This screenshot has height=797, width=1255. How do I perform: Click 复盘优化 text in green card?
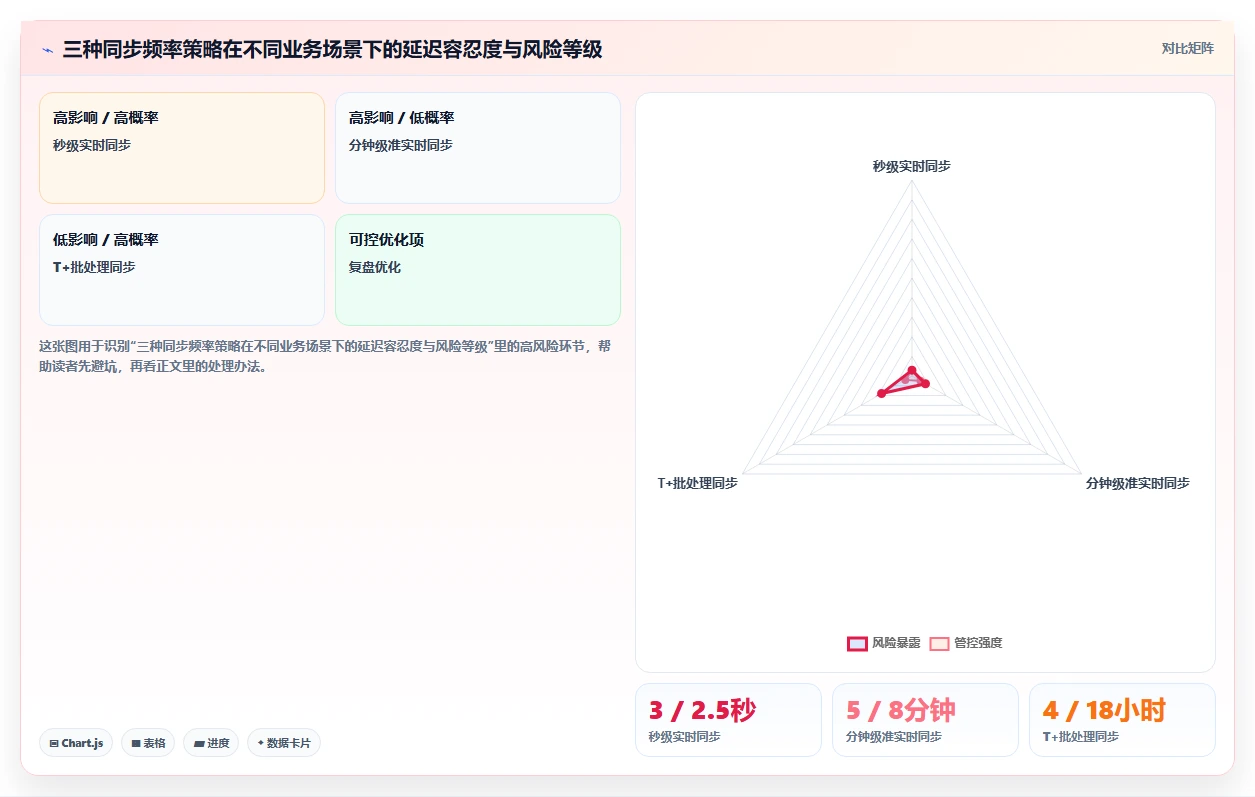tap(375, 267)
